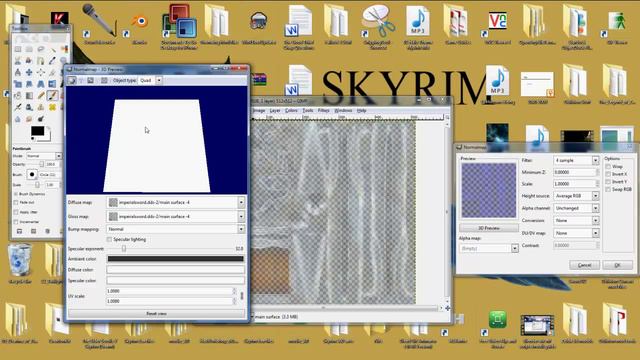The height and width of the screenshot is (360, 640).
Task: Click Scale object icon in 3D Preview toolbar
Action: (x=91, y=80)
